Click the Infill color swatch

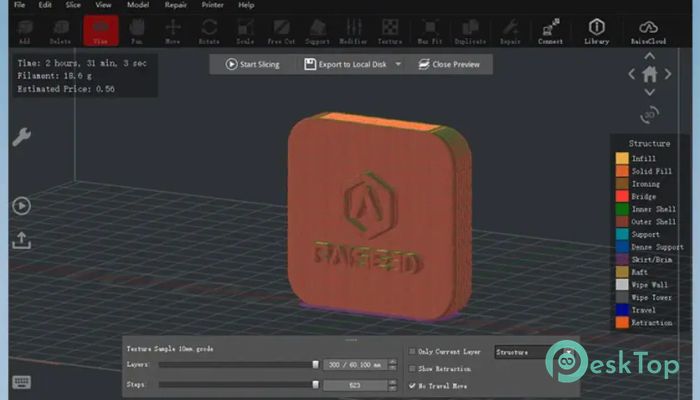pyautogui.click(x=622, y=158)
